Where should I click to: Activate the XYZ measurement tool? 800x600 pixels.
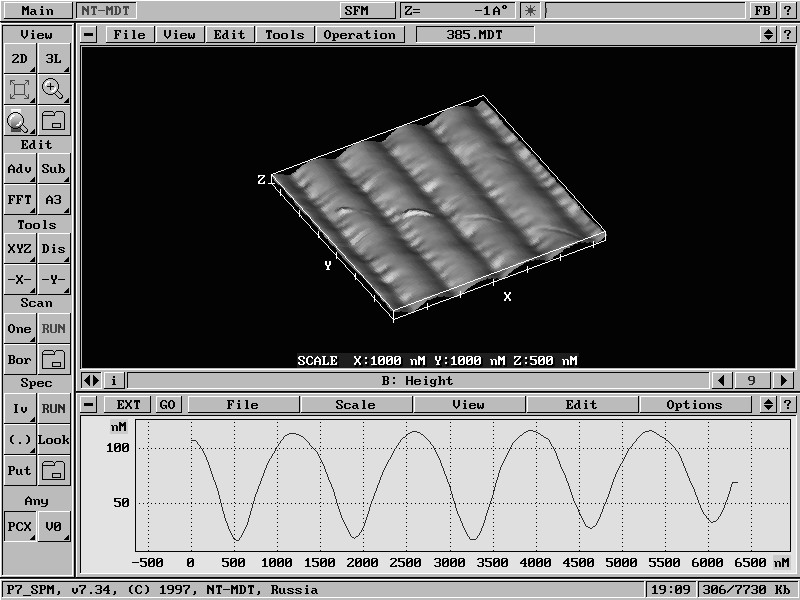click(19, 249)
